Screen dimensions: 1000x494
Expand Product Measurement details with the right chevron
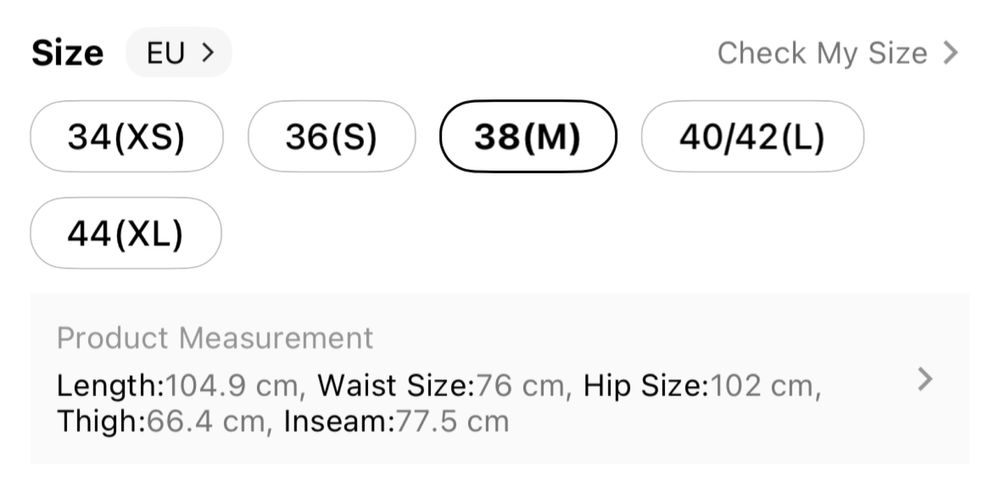click(x=925, y=379)
